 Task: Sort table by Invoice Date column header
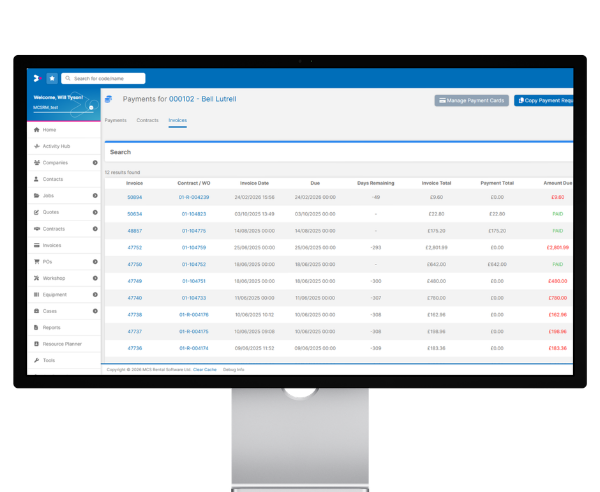point(256,183)
